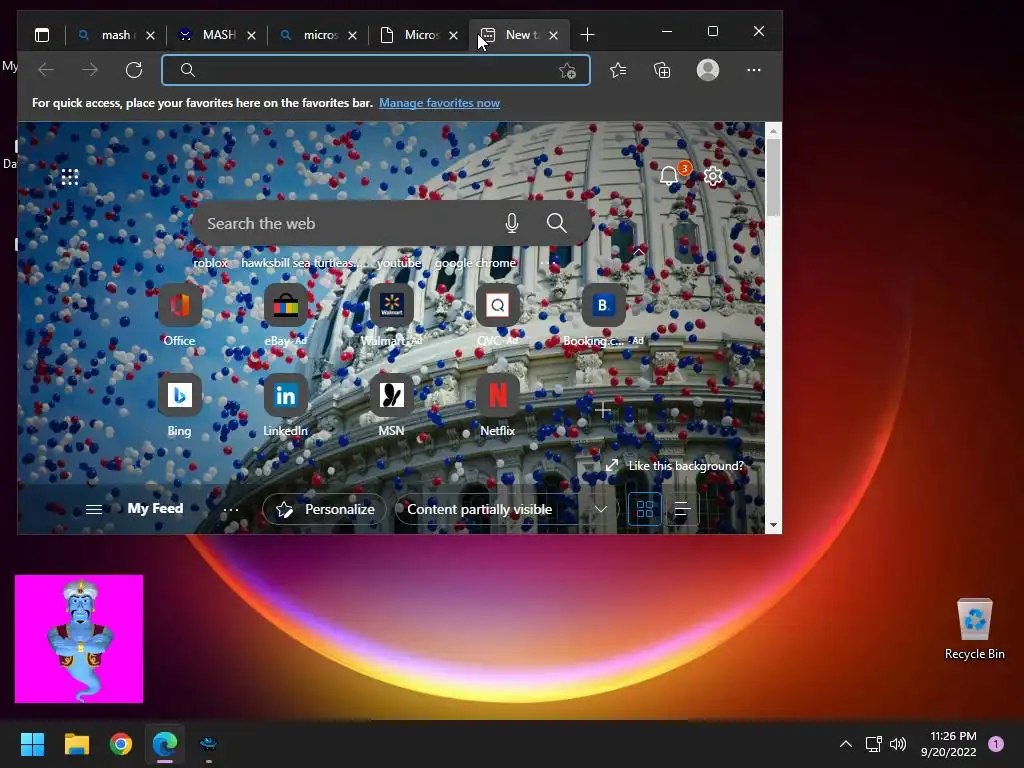Open more options beside search suggestions

coord(547,263)
